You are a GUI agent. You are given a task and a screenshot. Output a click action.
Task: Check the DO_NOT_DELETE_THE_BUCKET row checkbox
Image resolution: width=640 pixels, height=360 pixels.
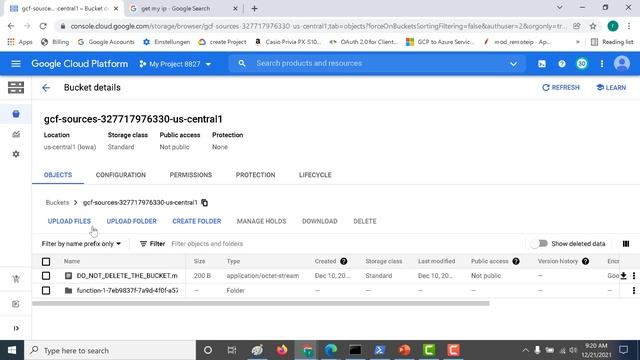tap(46, 276)
